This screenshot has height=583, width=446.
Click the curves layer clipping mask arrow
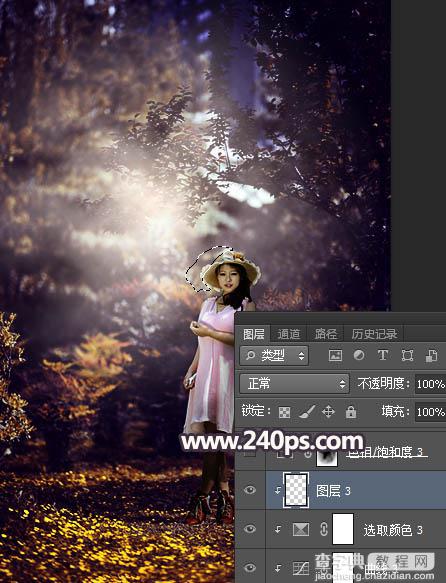click(x=278, y=568)
